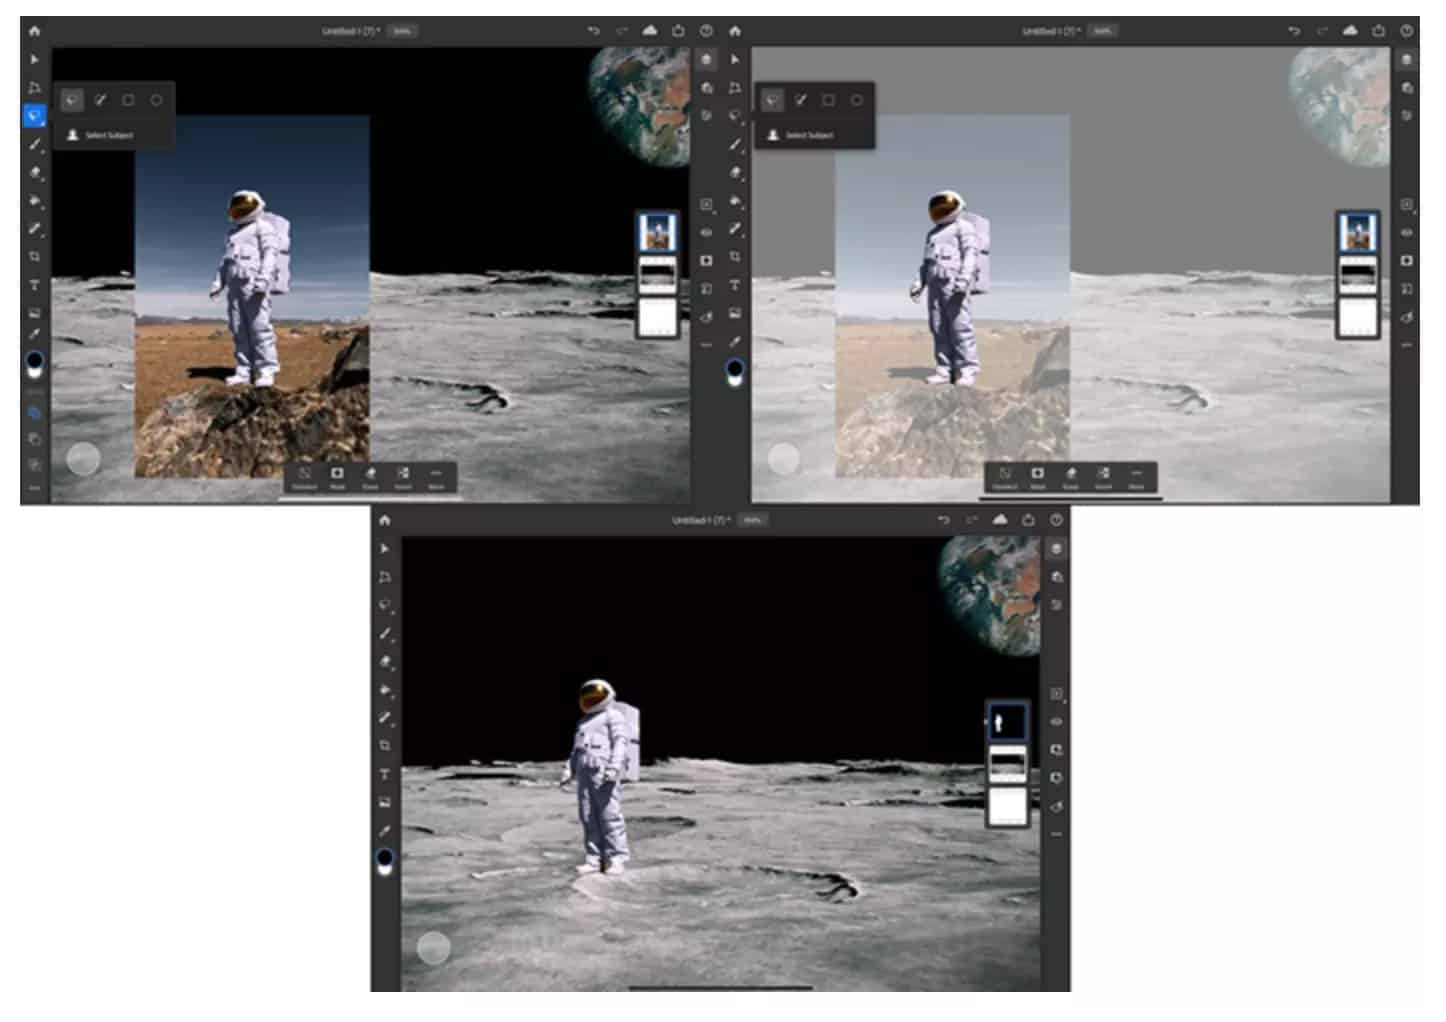Open the three-dot layer actions in bottom screenshot

pos(1056,833)
